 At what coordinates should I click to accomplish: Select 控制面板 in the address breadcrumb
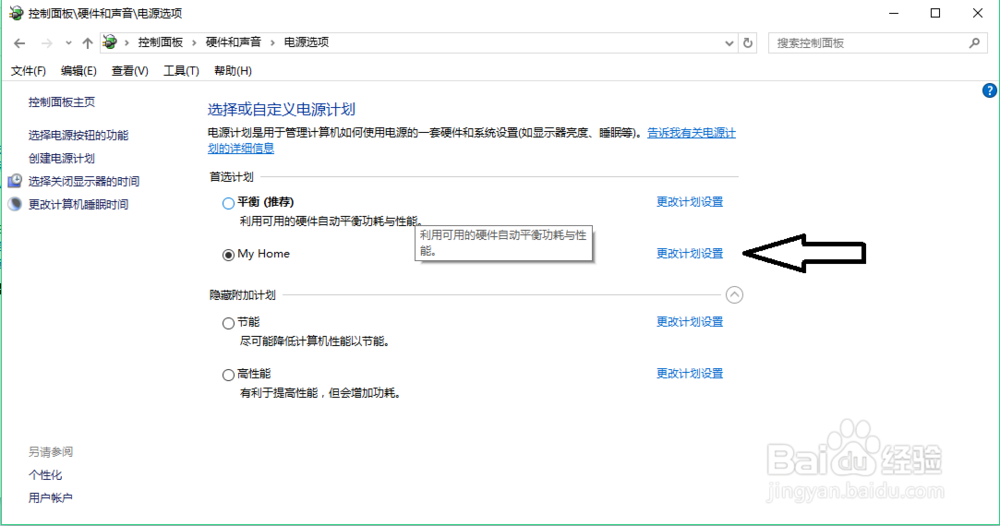[161, 42]
